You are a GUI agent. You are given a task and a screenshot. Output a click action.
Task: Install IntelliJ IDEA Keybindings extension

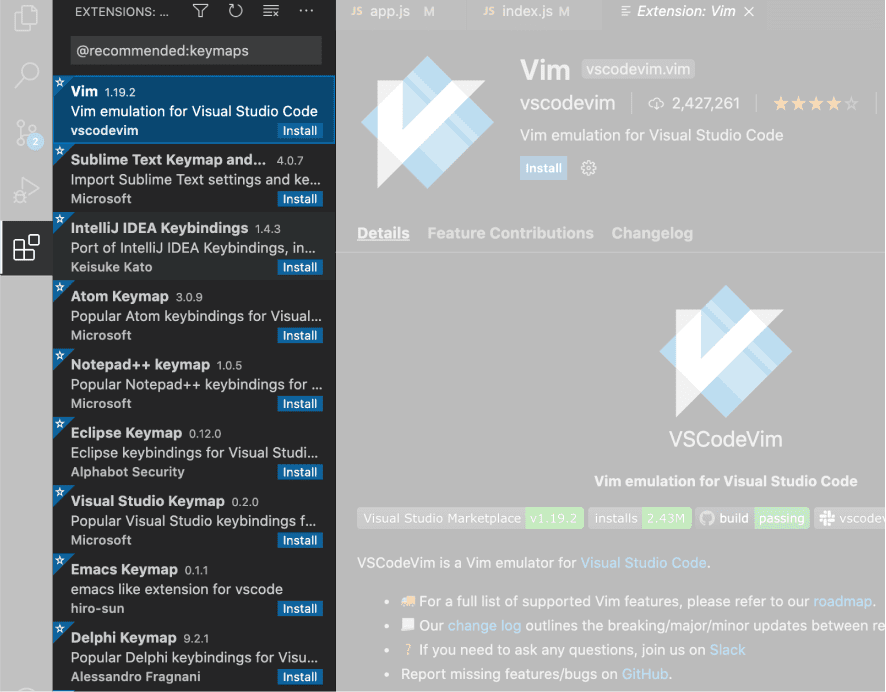300,267
